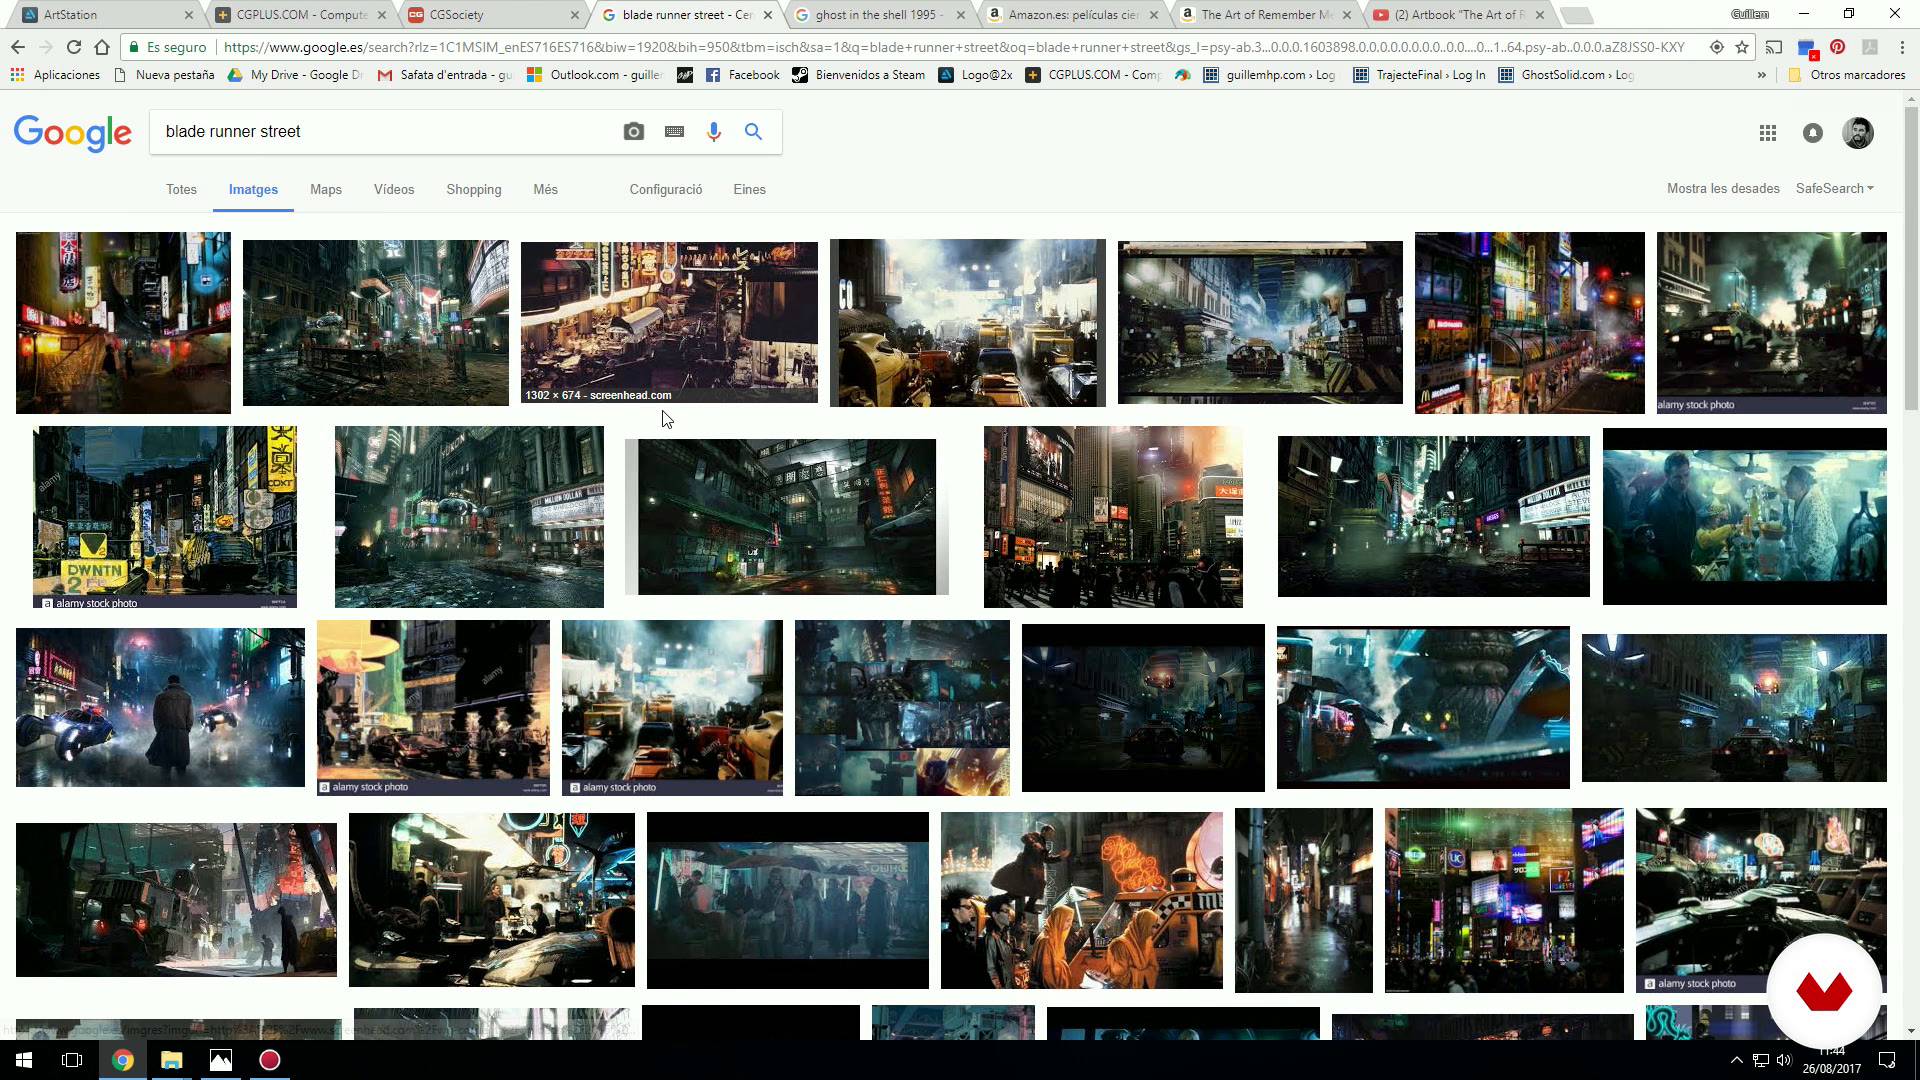The height and width of the screenshot is (1080, 1920).
Task: Select the Vídeos search filter
Action: pos(394,189)
